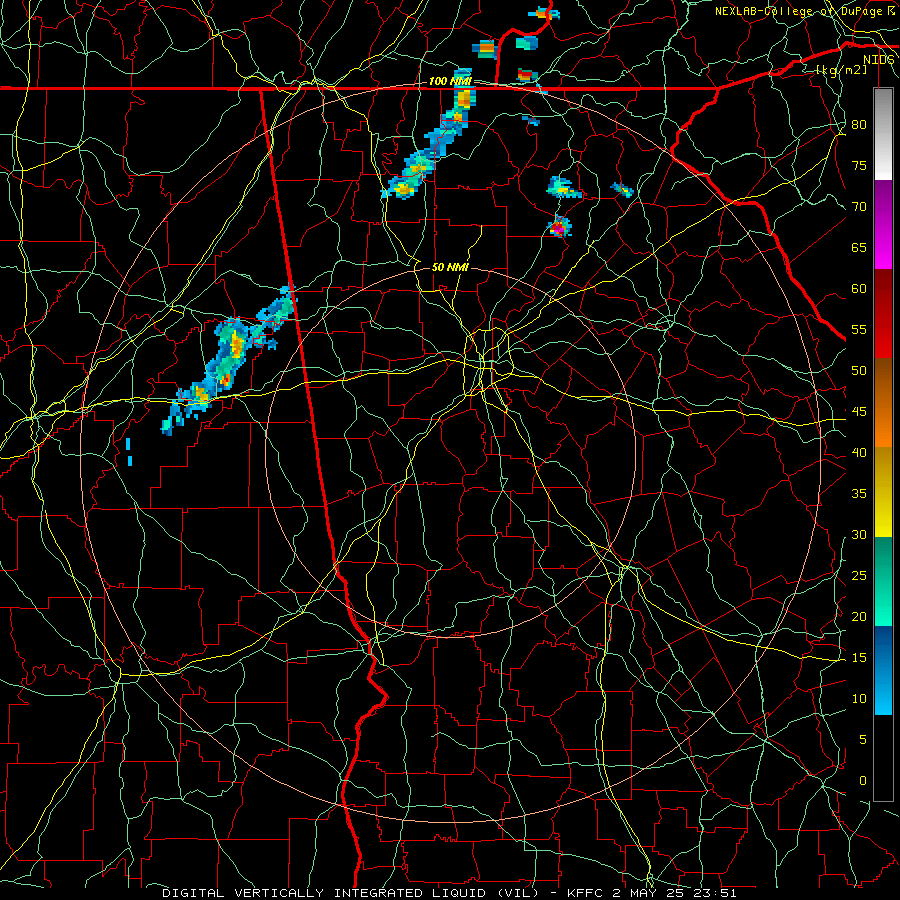
Task: Click the 55 value on color scale
Action: coord(859,329)
